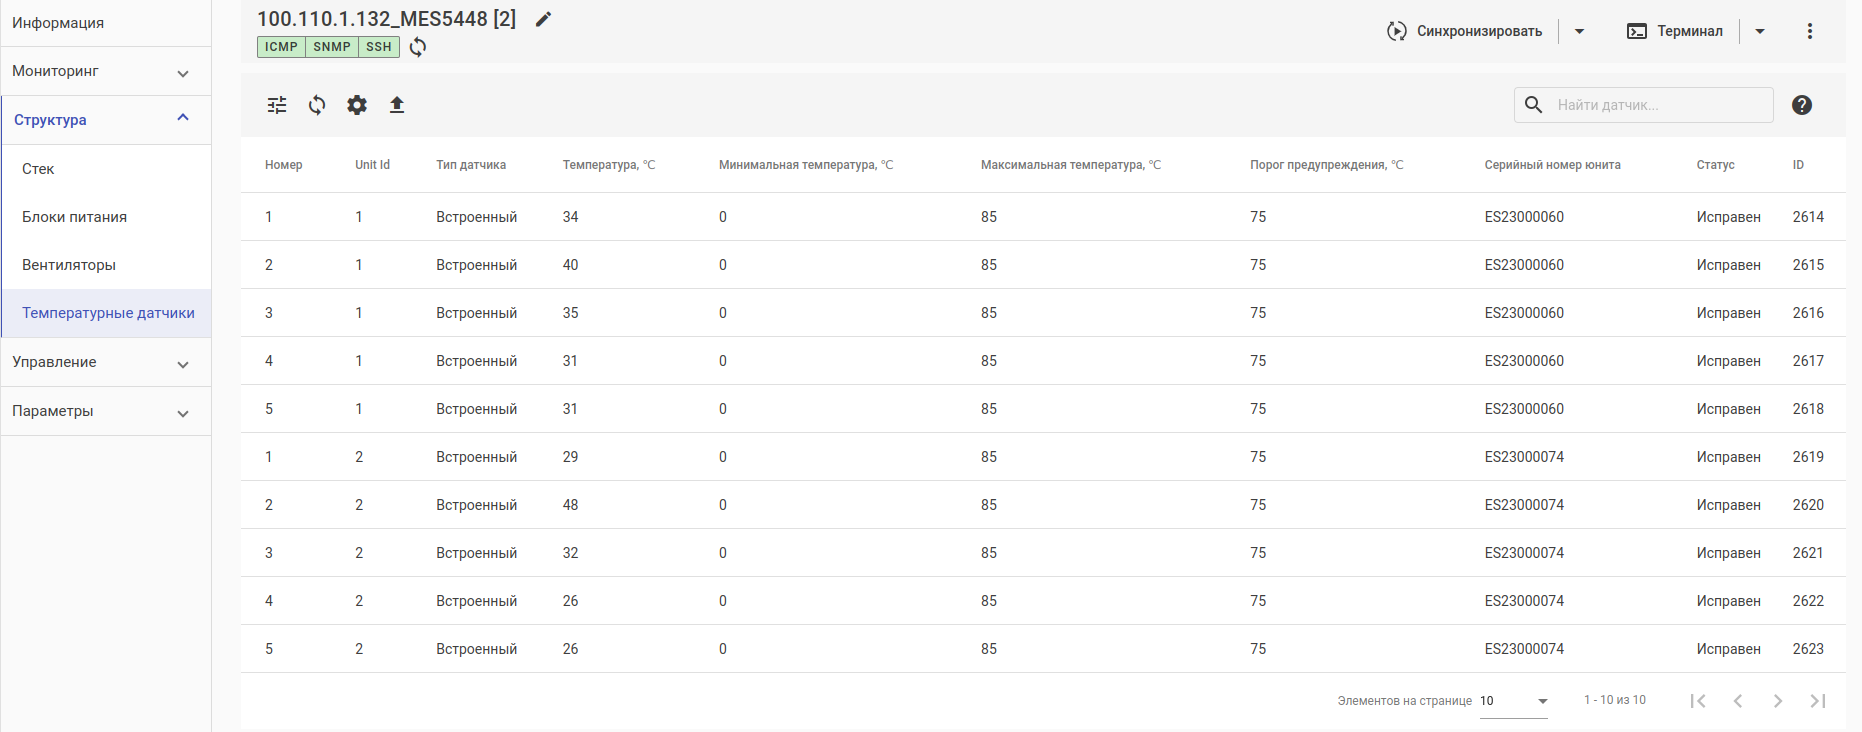Open table settings gear icon

coord(357,105)
